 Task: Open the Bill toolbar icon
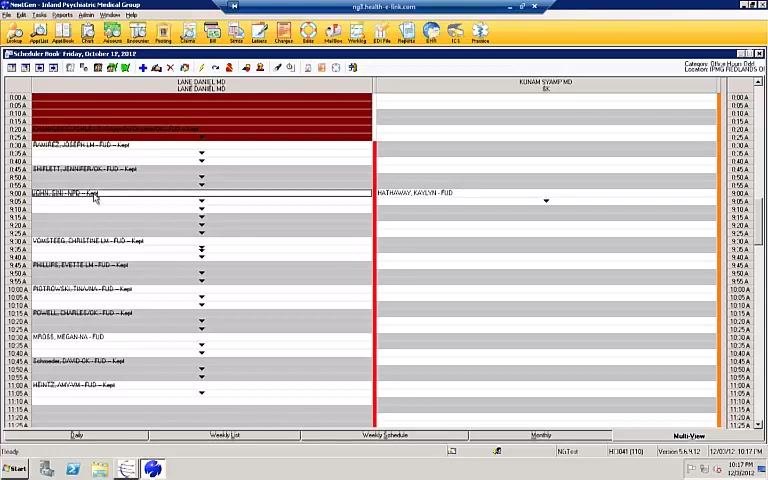(x=213, y=33)
